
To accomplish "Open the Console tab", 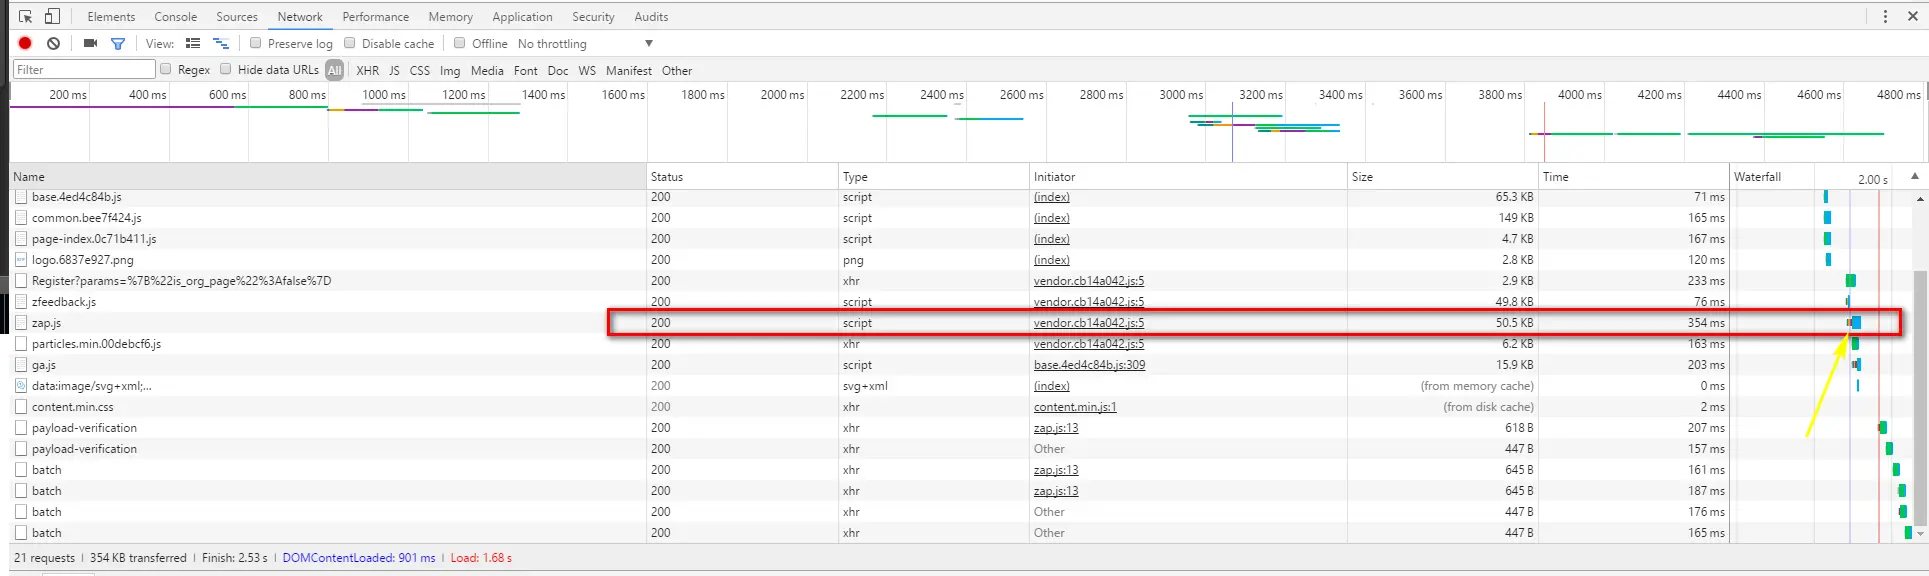I will (x=175, y=17).
